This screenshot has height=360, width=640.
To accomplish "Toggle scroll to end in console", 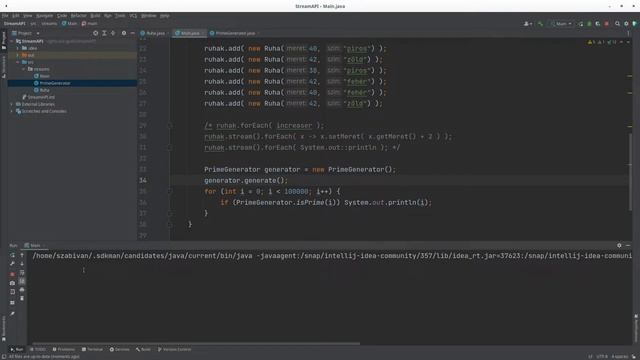I will [22, 281].
